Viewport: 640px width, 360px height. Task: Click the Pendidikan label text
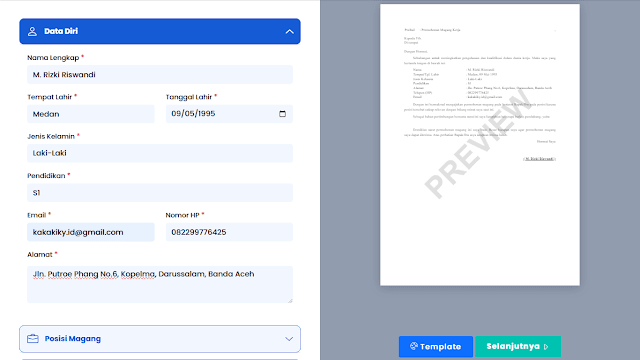tap(46, 176)
